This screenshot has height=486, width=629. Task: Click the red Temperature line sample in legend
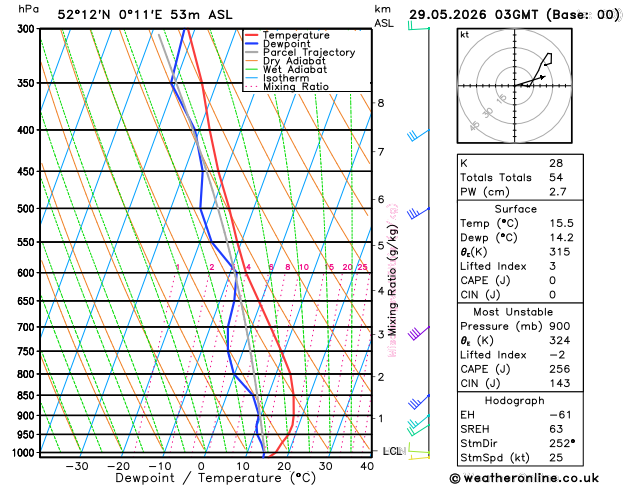[x=252, y=35]
